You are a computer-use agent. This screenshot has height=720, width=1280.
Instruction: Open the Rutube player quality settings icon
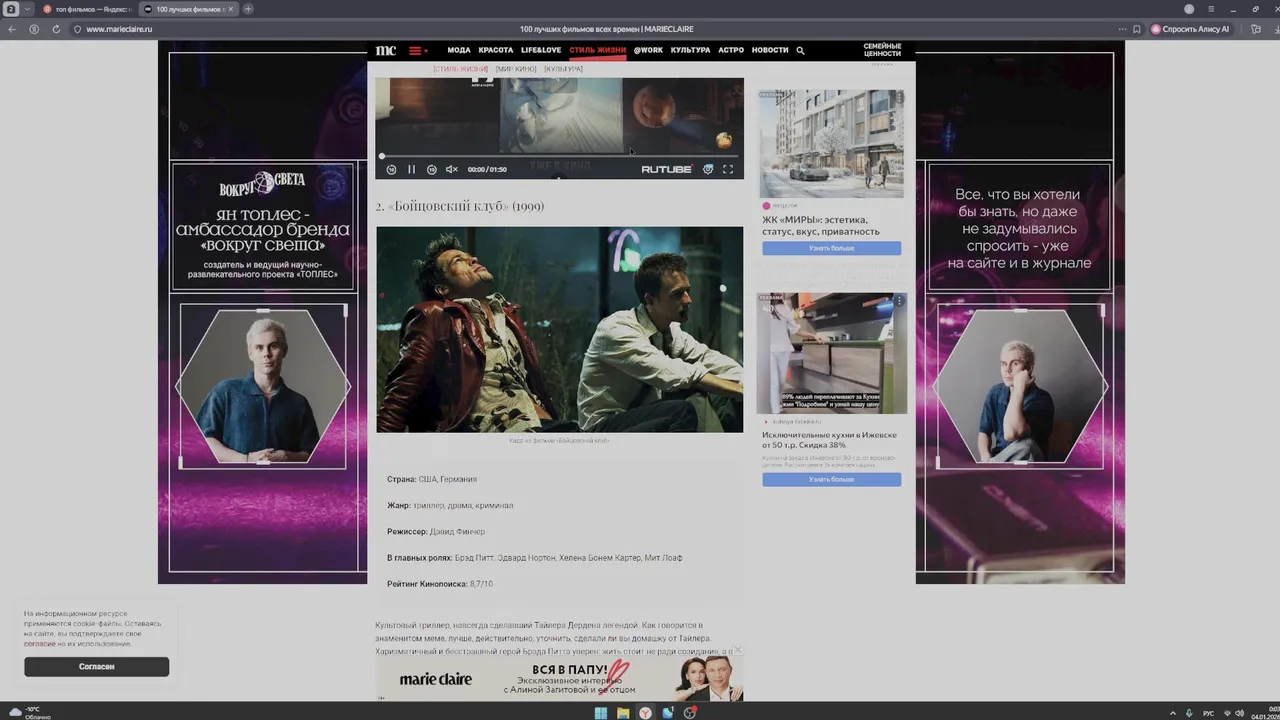point(708,169)
